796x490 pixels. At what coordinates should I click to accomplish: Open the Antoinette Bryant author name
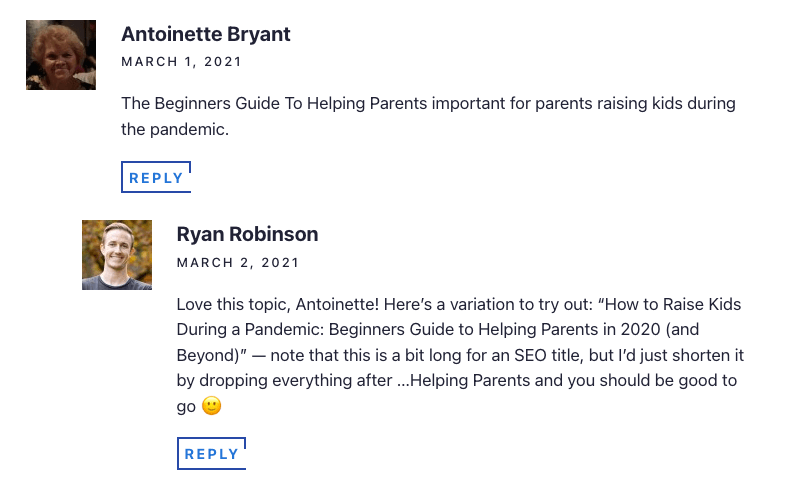pyautogui.click(x=205, y=34)
